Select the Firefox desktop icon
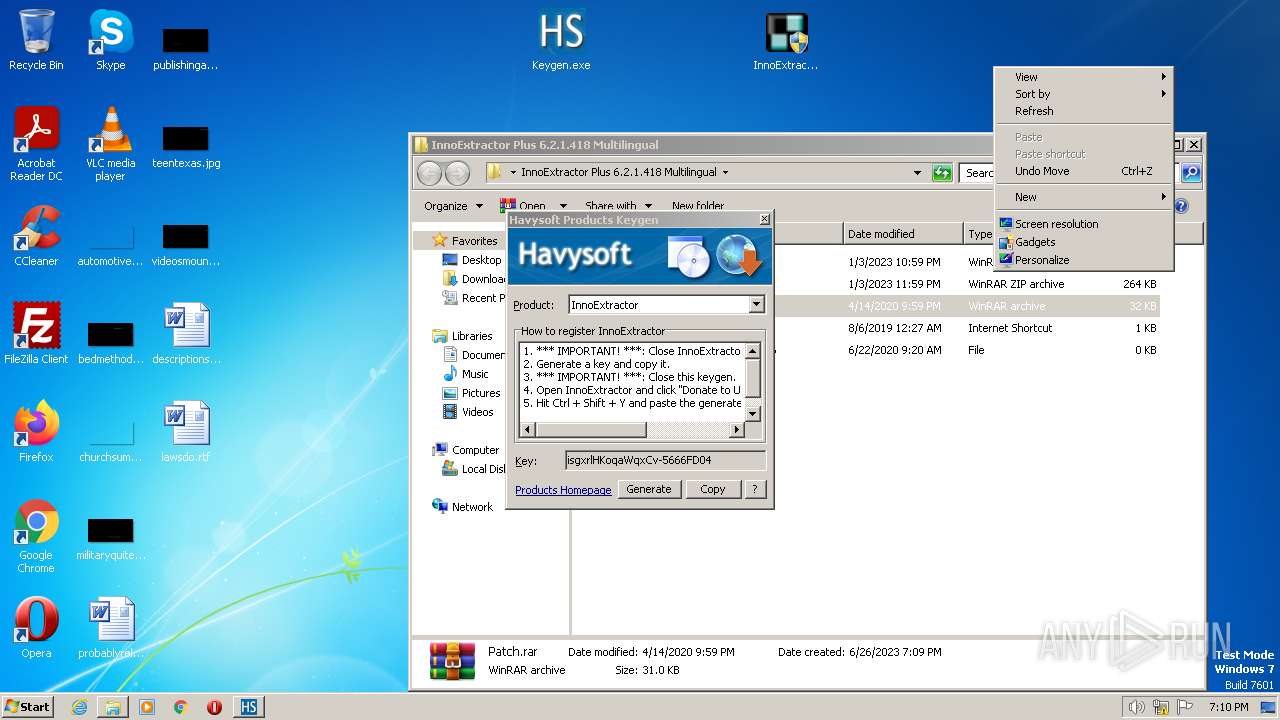 (x=36, y=432)
